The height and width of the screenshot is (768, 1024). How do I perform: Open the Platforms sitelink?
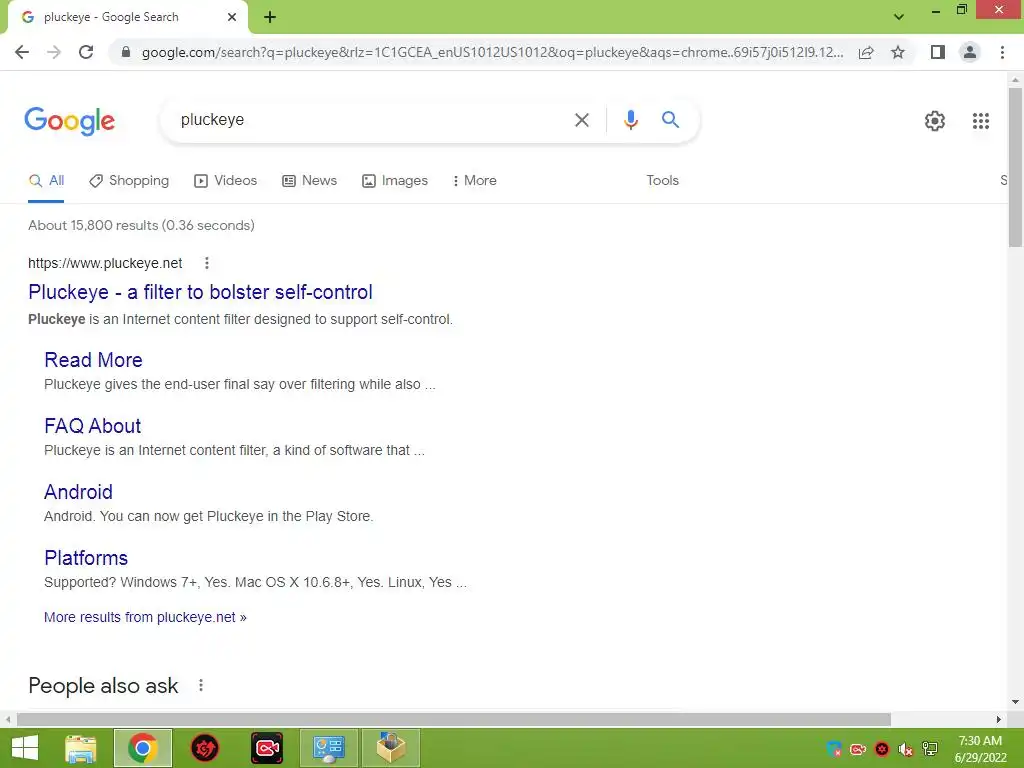[86, 558]
